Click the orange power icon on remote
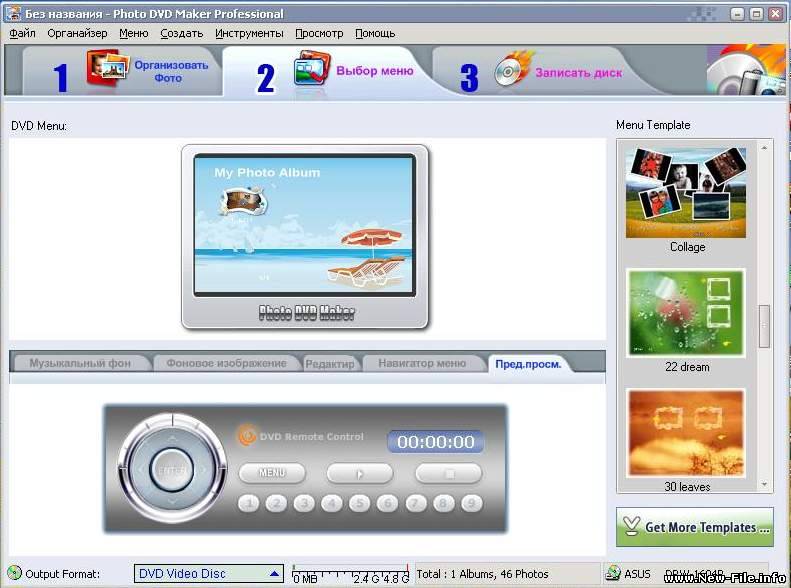 [x=247, y=436]
